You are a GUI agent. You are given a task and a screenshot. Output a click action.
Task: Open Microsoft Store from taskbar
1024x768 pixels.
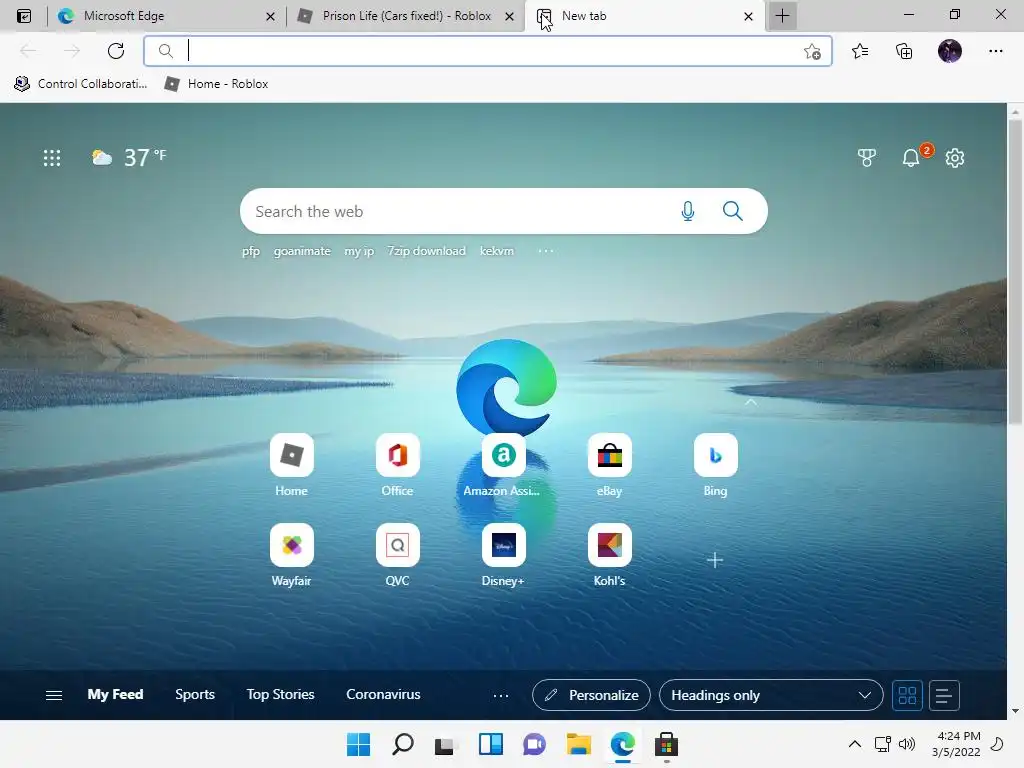(x=666, y=744)
